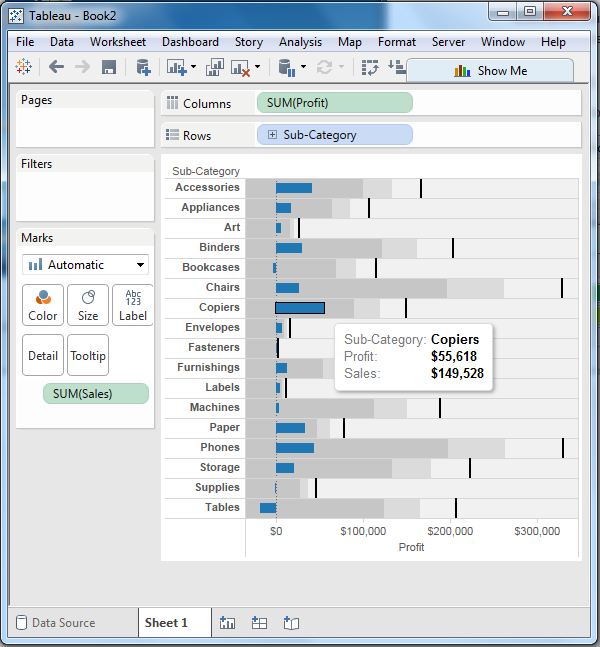Open the Worksheet menu
This screenshot has height=647, width=600.
[x=117, y=42]
